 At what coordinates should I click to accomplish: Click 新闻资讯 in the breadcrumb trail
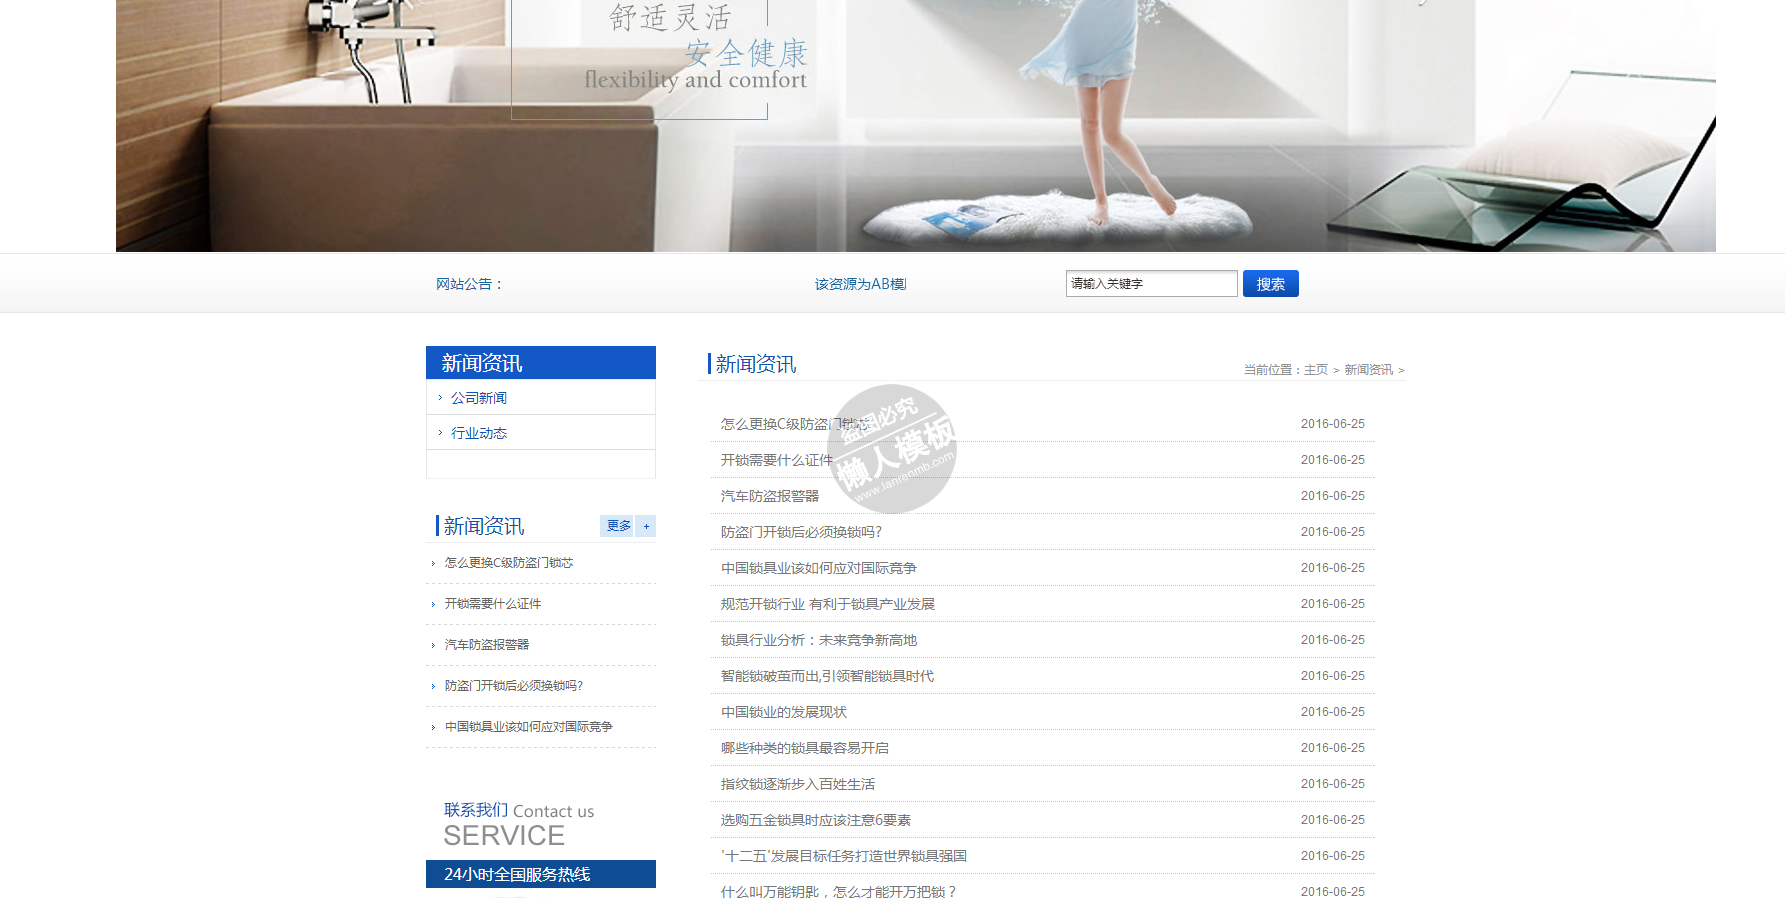pos(1368,370)
